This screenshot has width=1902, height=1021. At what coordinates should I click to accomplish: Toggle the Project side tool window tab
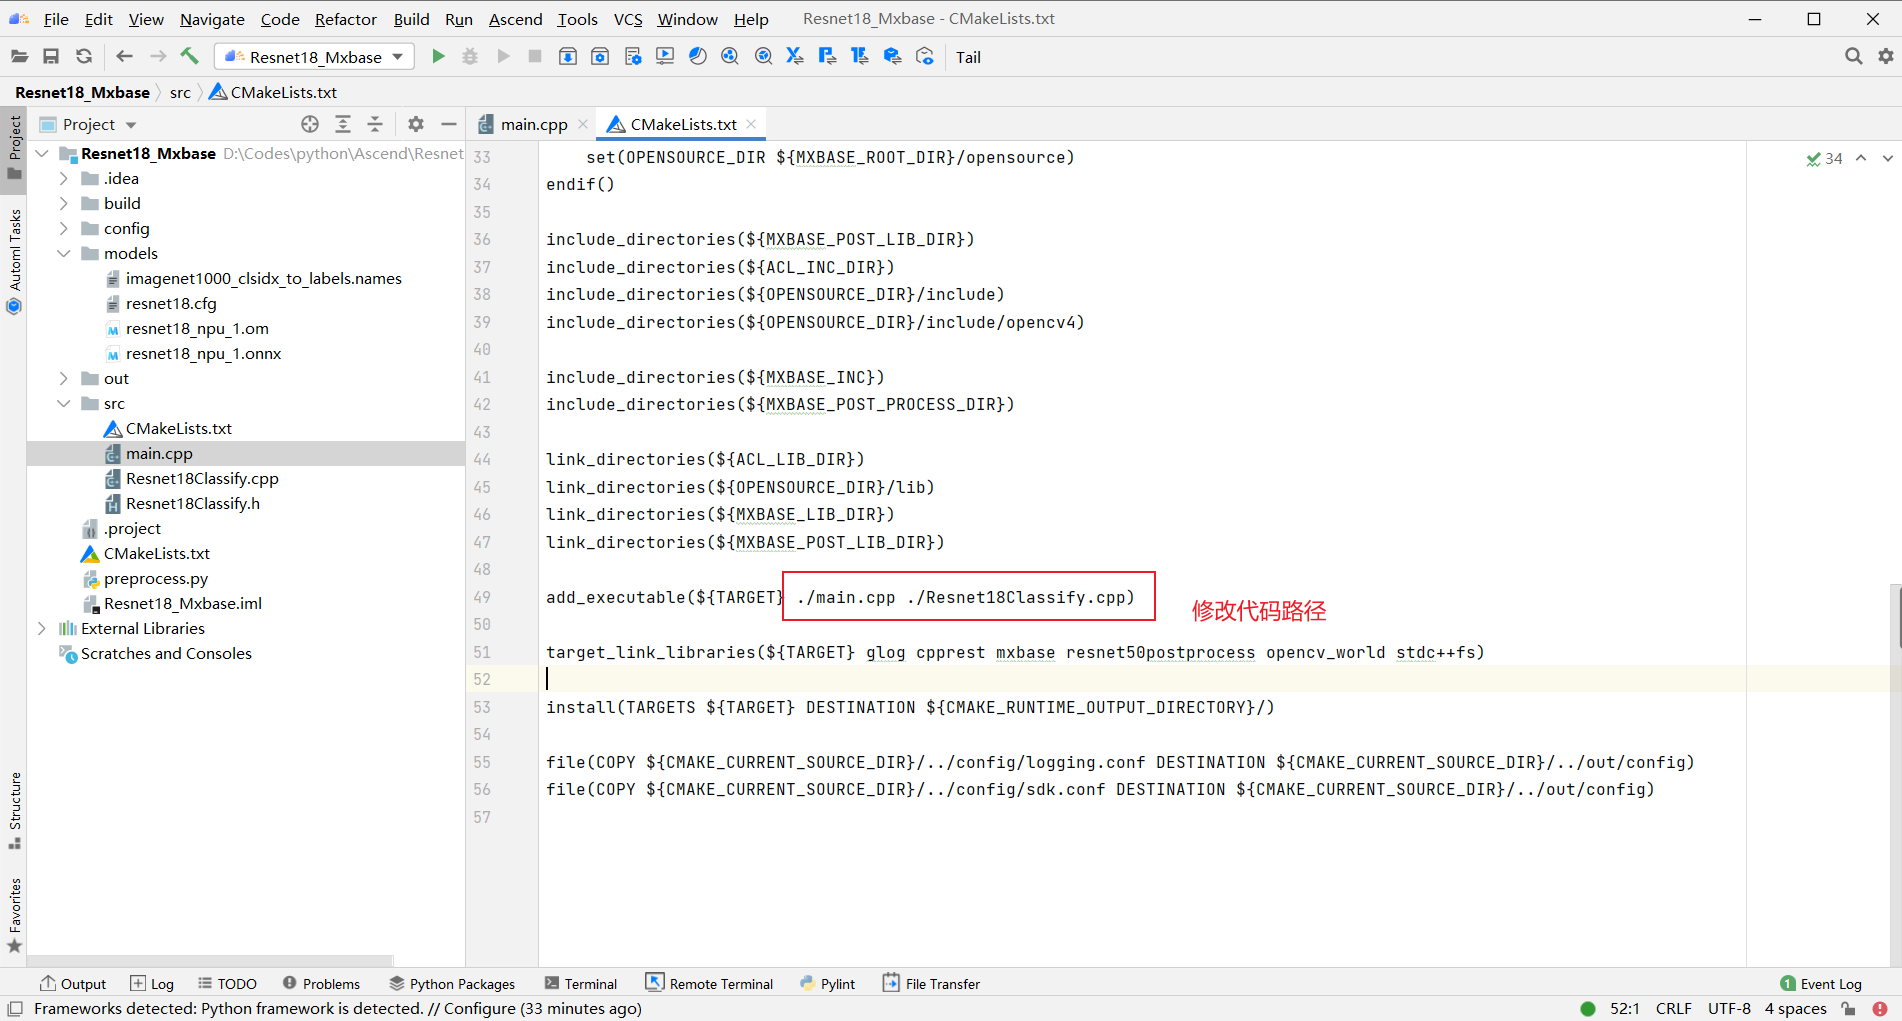(x=14, y=148)
